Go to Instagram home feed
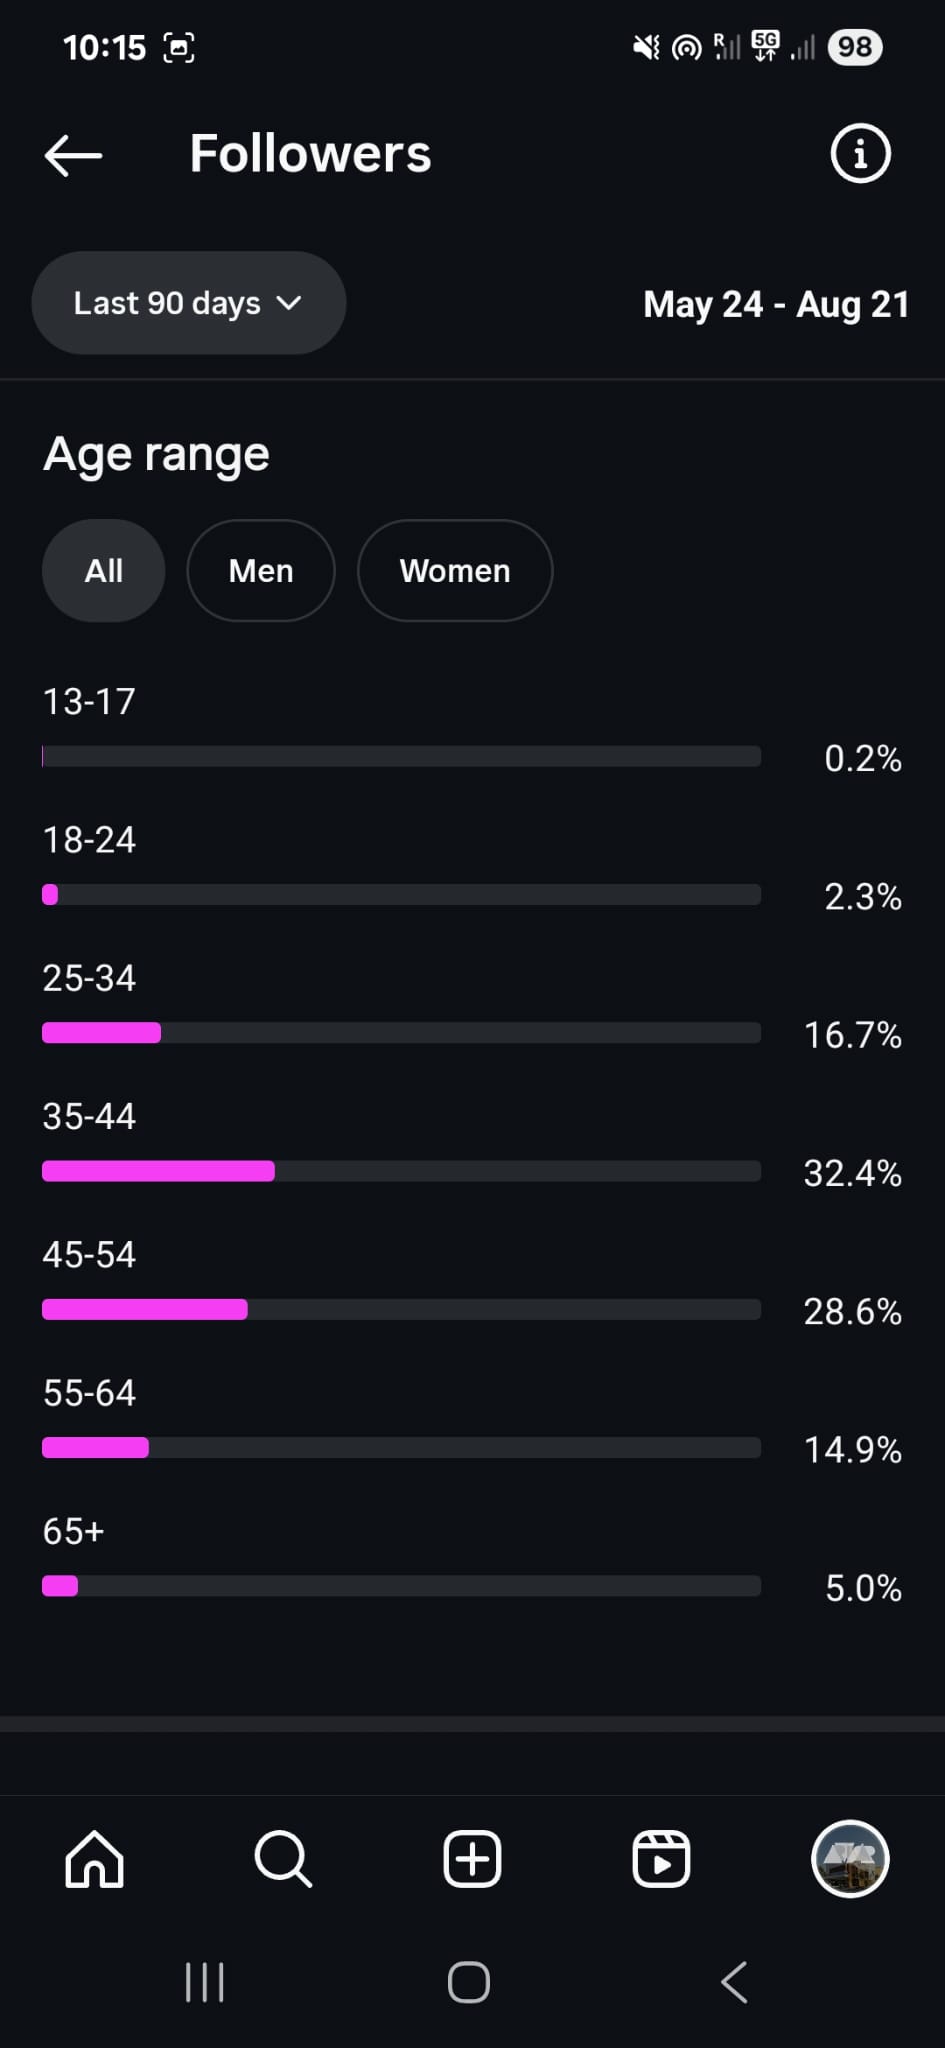The width and height of the screenshot is (945, 2048). [x=94, y=1859]
